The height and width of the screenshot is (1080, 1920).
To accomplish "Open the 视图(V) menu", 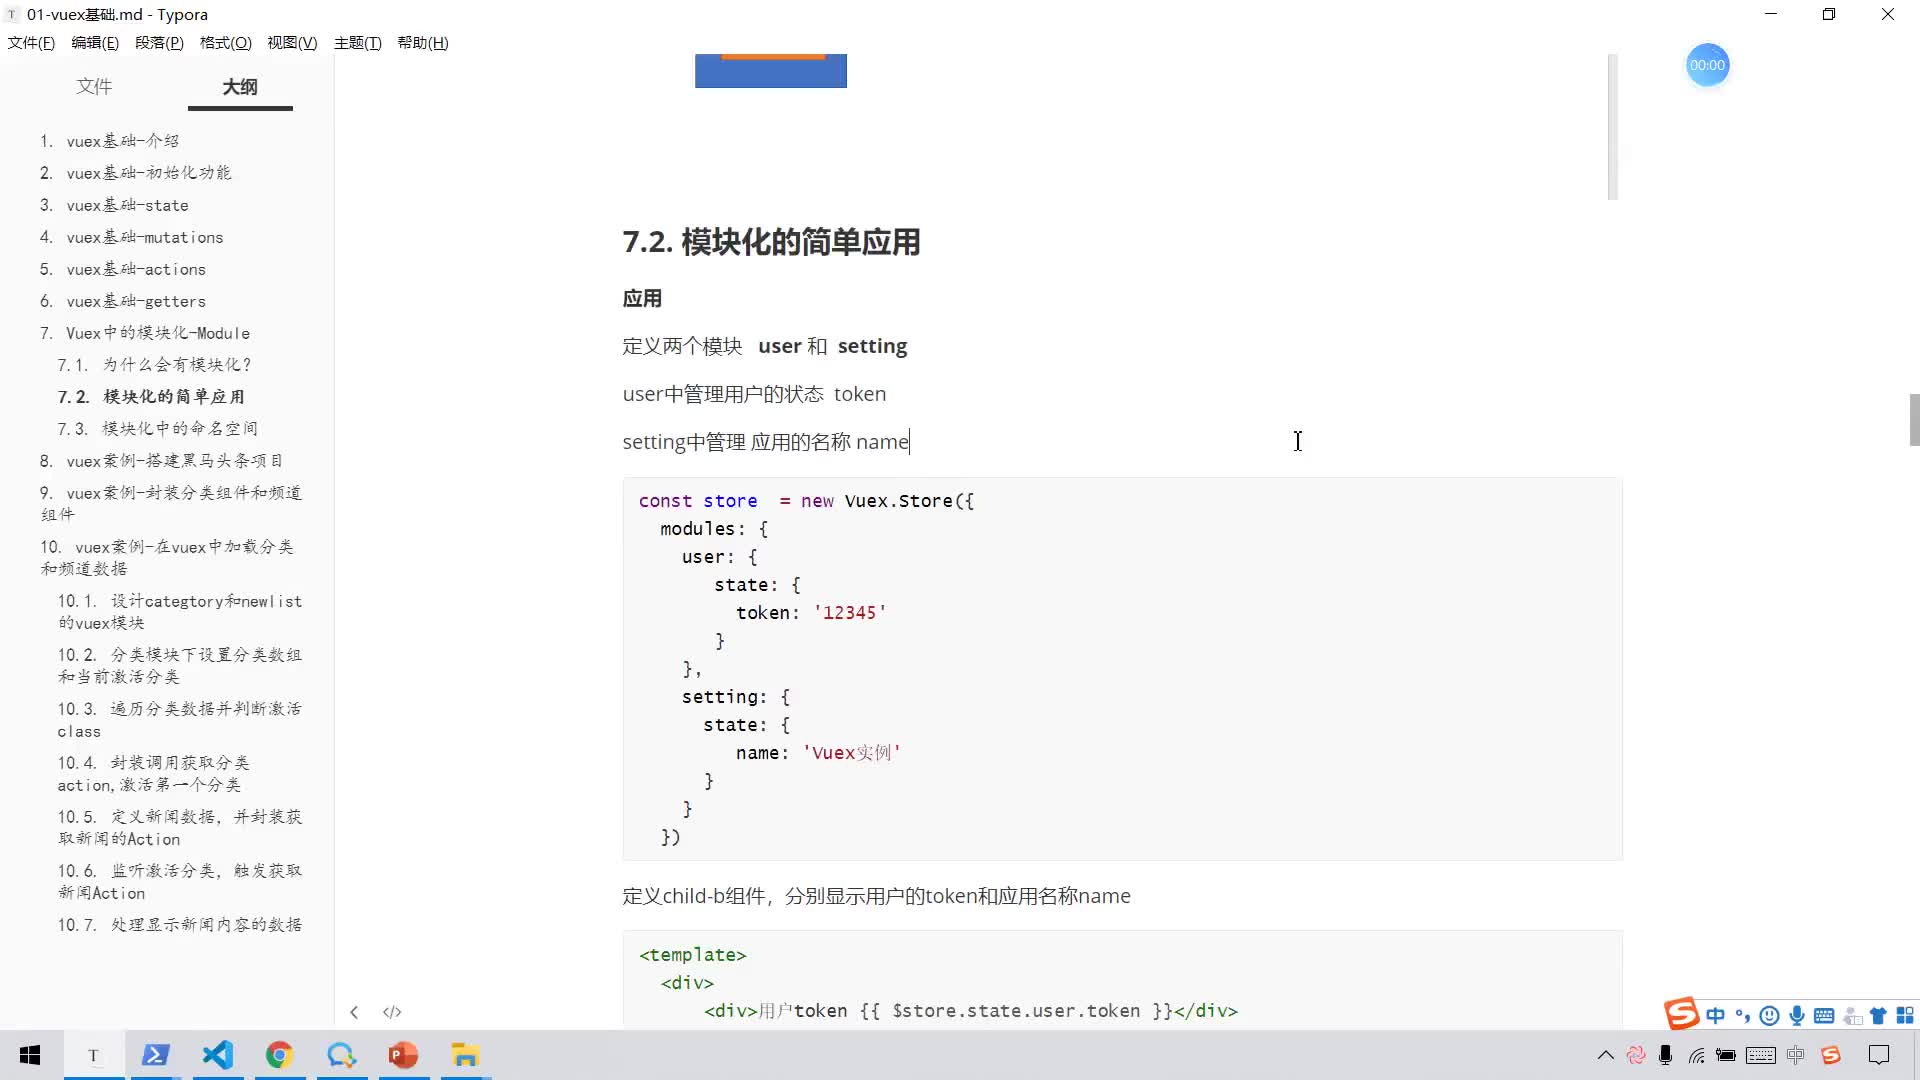I will point(292,43).
